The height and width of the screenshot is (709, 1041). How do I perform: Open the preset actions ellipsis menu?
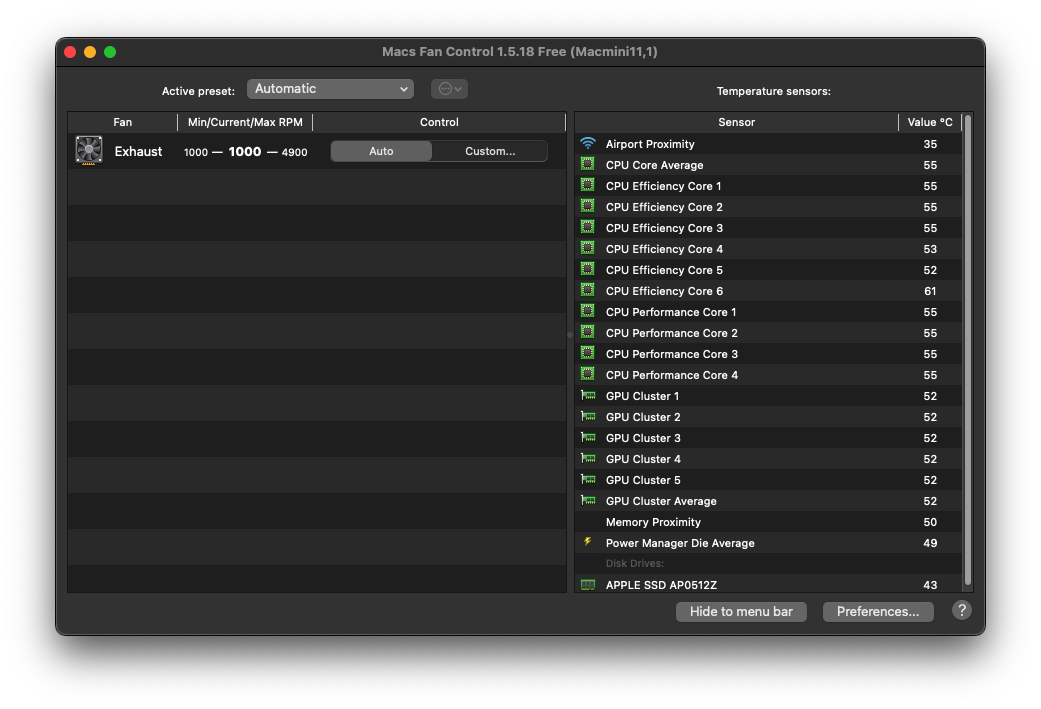(x=449, y=89)
